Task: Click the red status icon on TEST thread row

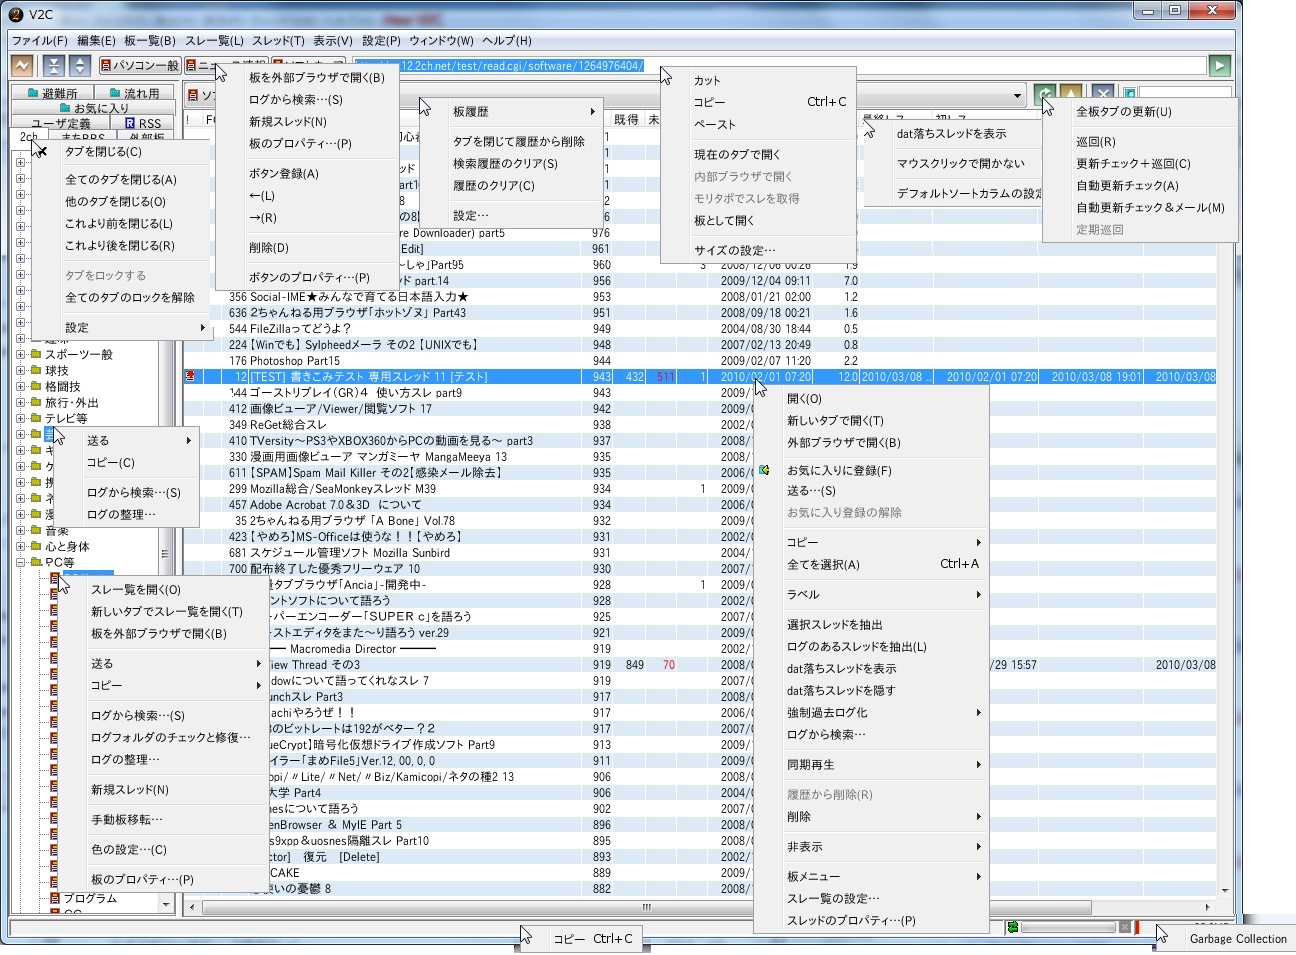Action: [190, 377]
